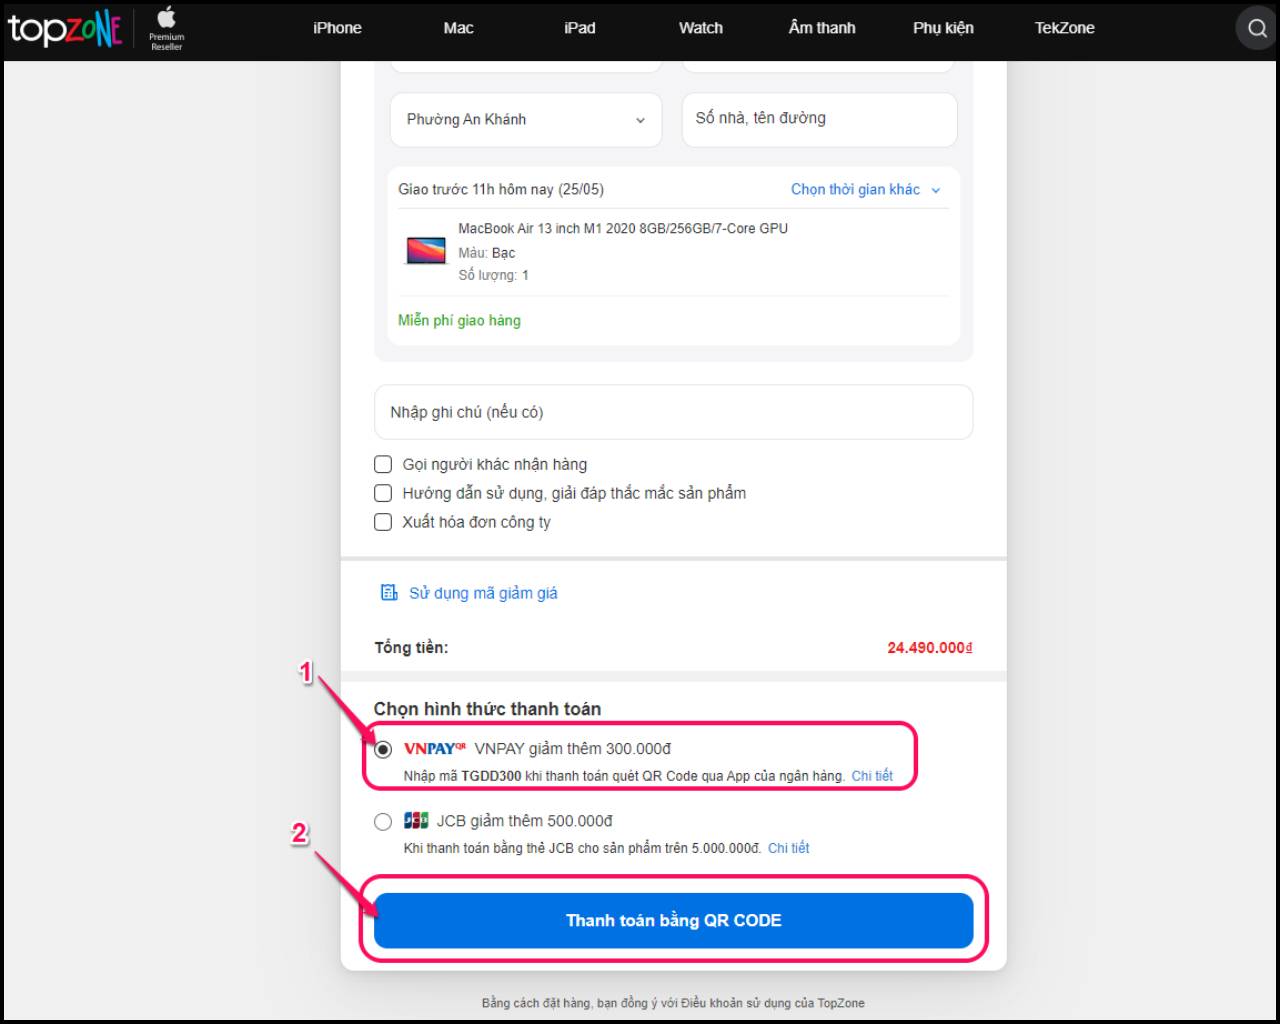The width and height of the screenshot is (1280, 1024).
Task: Click Giao trước 11h hôm nay text
Action: coord(501,189)
